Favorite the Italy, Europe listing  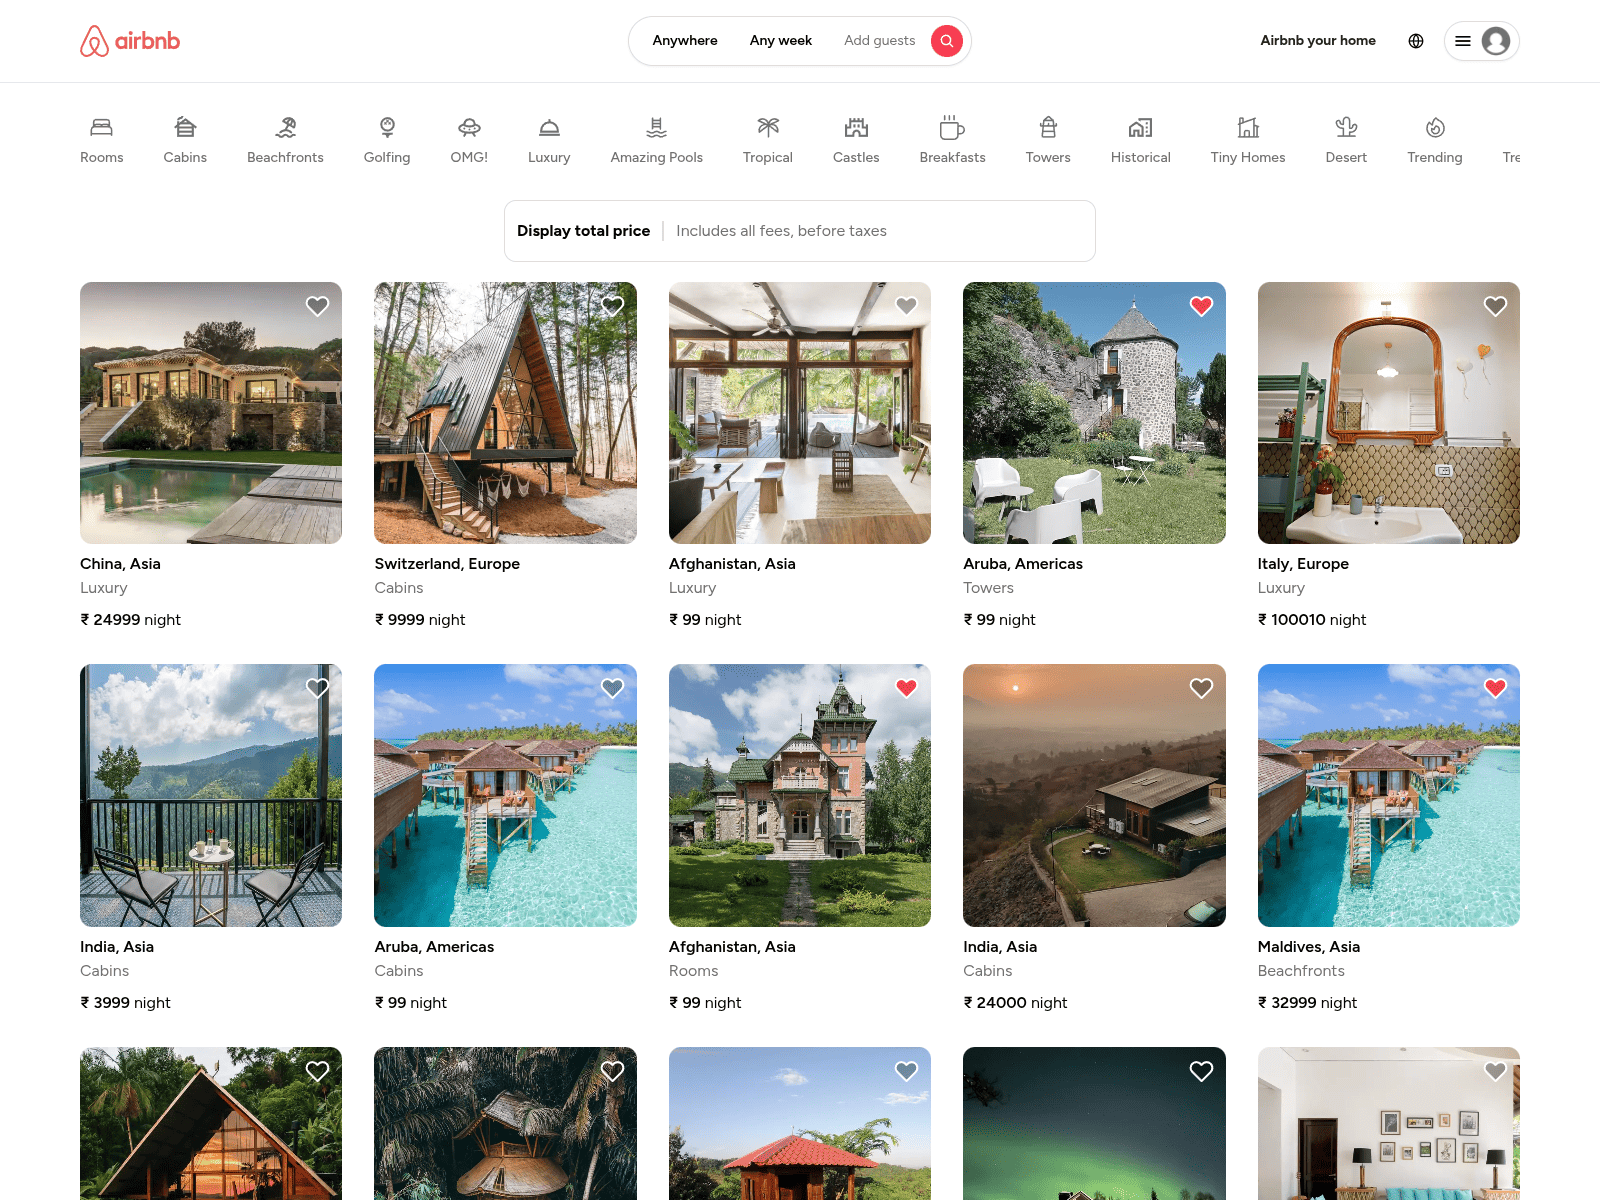[x=1495, y=306]
